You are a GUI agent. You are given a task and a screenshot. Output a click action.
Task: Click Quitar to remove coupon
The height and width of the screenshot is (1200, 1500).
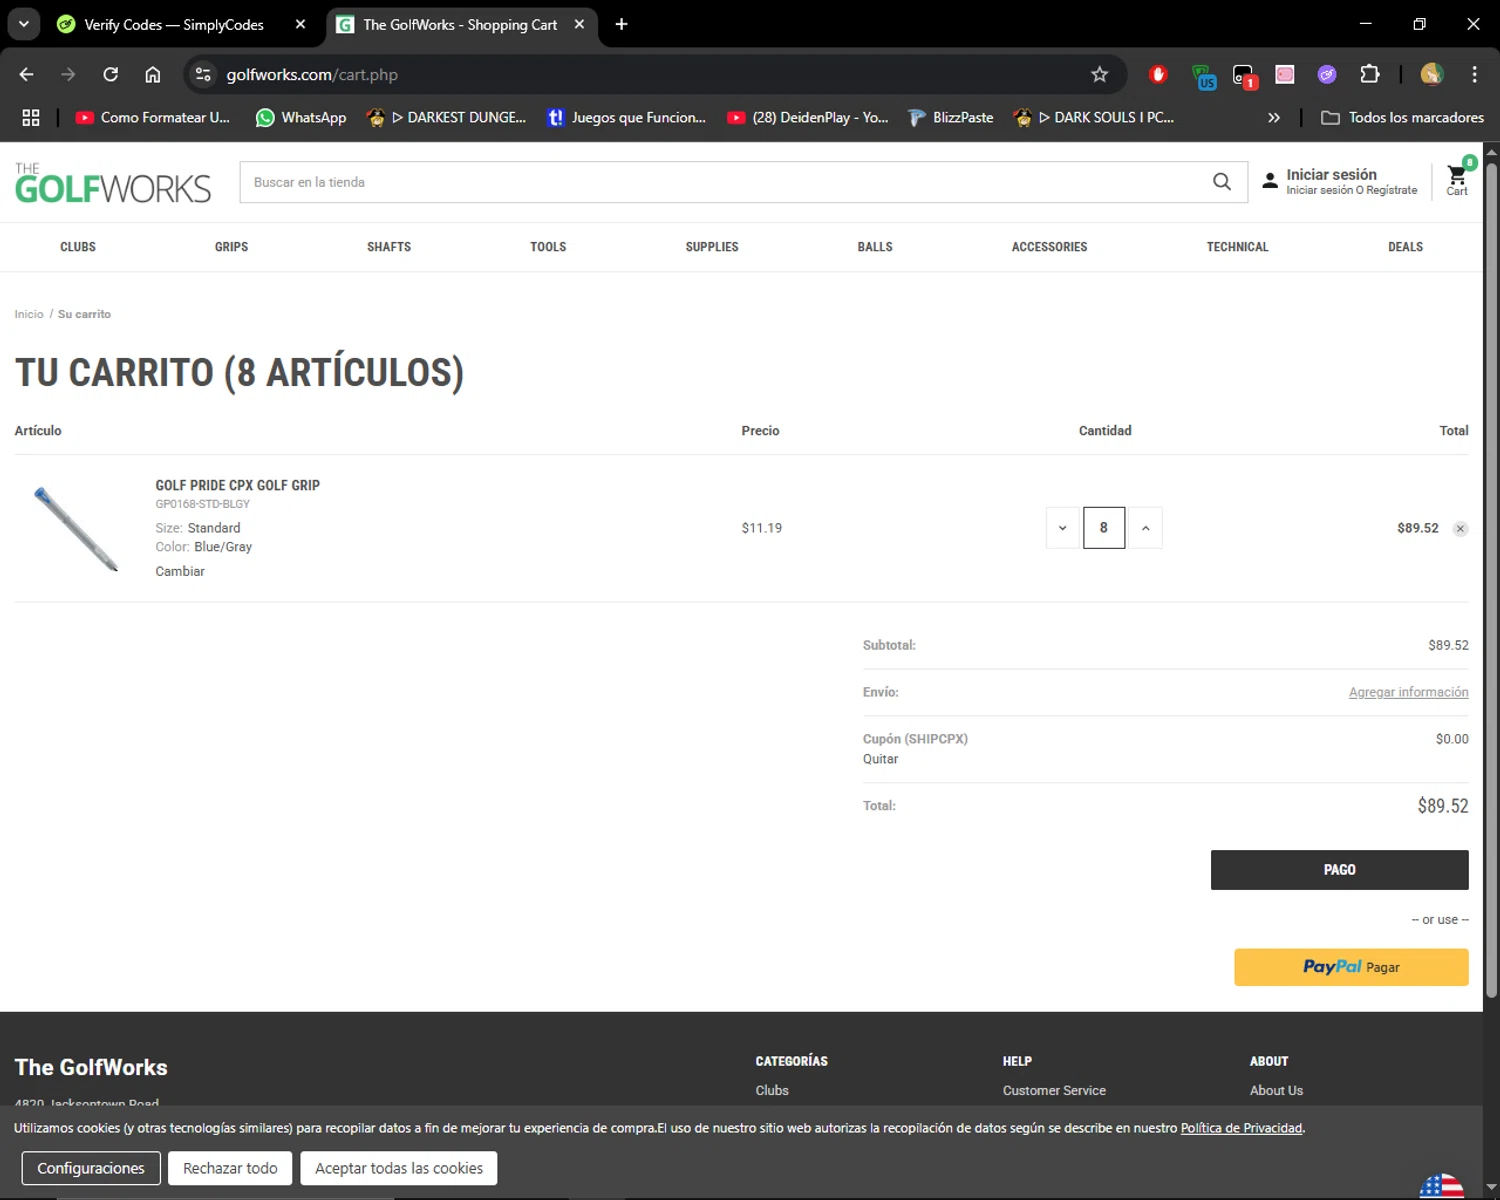tap(880, 759)
